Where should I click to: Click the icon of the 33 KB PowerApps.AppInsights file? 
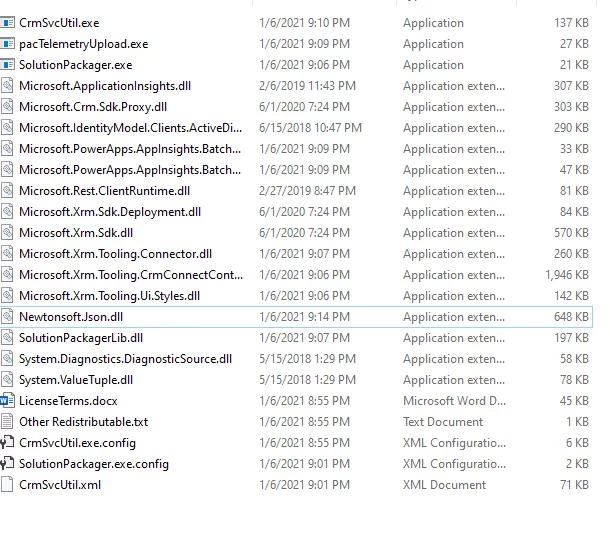7,149
